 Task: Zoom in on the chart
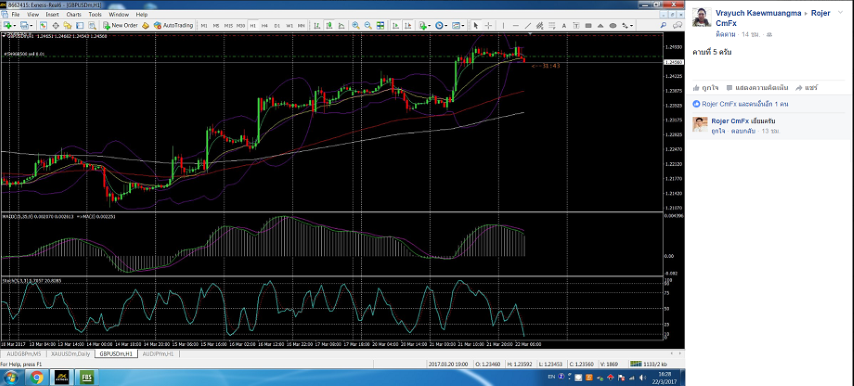pos(356,25)
